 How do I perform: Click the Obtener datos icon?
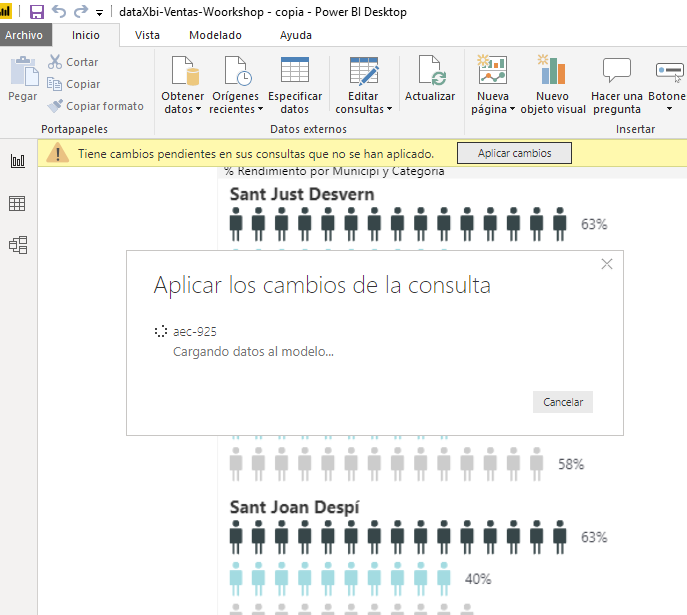184,70
